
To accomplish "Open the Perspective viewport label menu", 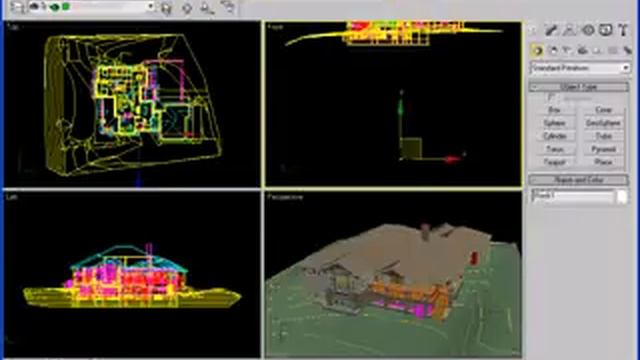I will point(285,197).
